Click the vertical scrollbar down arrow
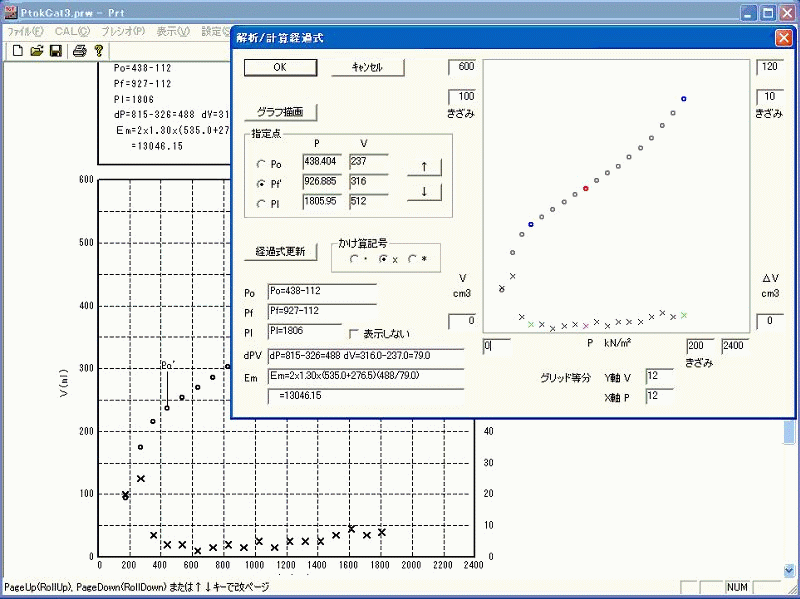 point(789,569)
